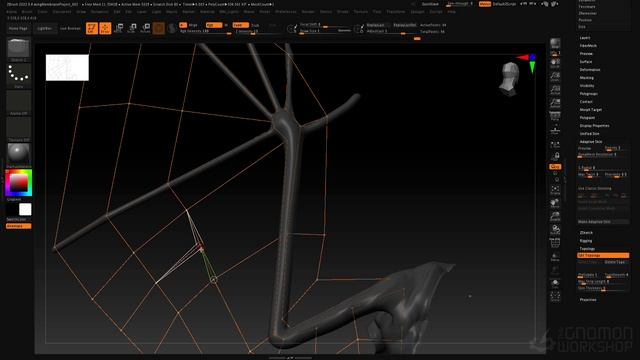Toggle Zadd sculpt mode

point(240,25)
